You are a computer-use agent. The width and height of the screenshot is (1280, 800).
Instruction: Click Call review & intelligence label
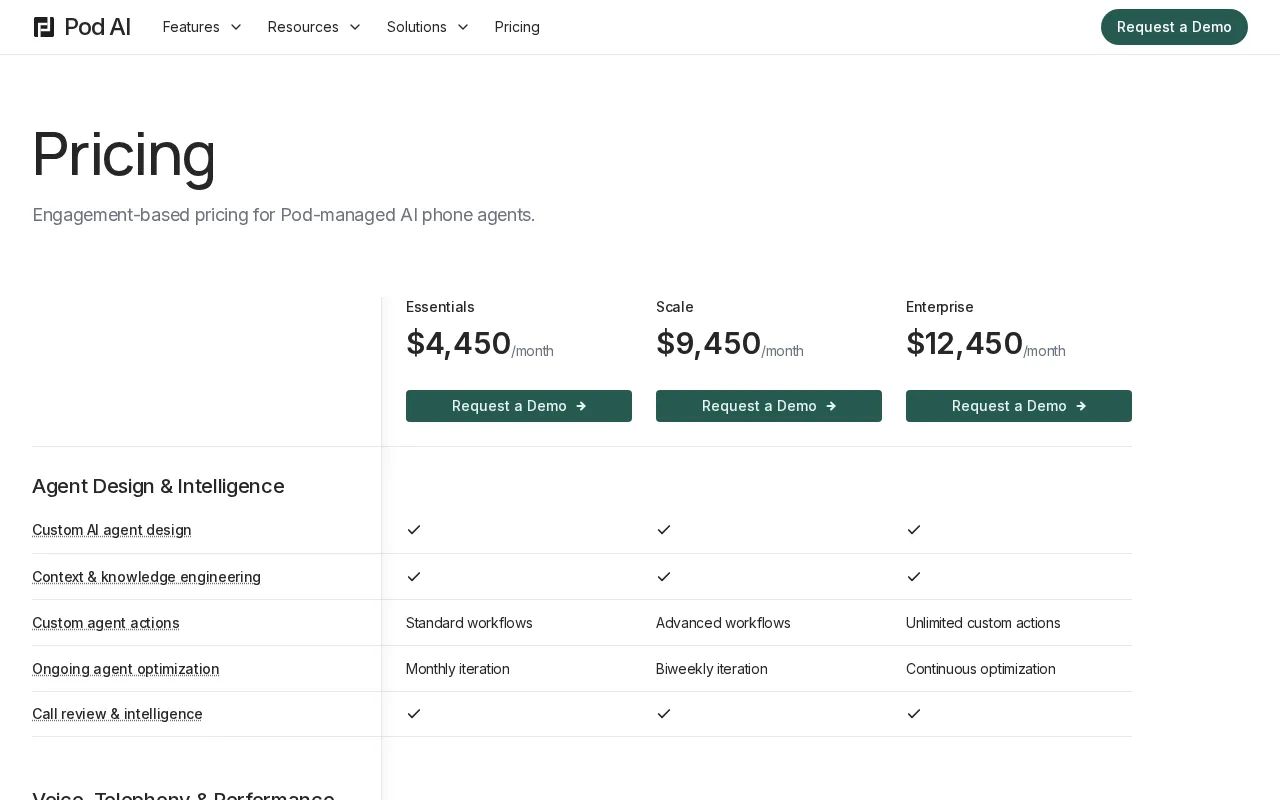[x=117, y=714]
